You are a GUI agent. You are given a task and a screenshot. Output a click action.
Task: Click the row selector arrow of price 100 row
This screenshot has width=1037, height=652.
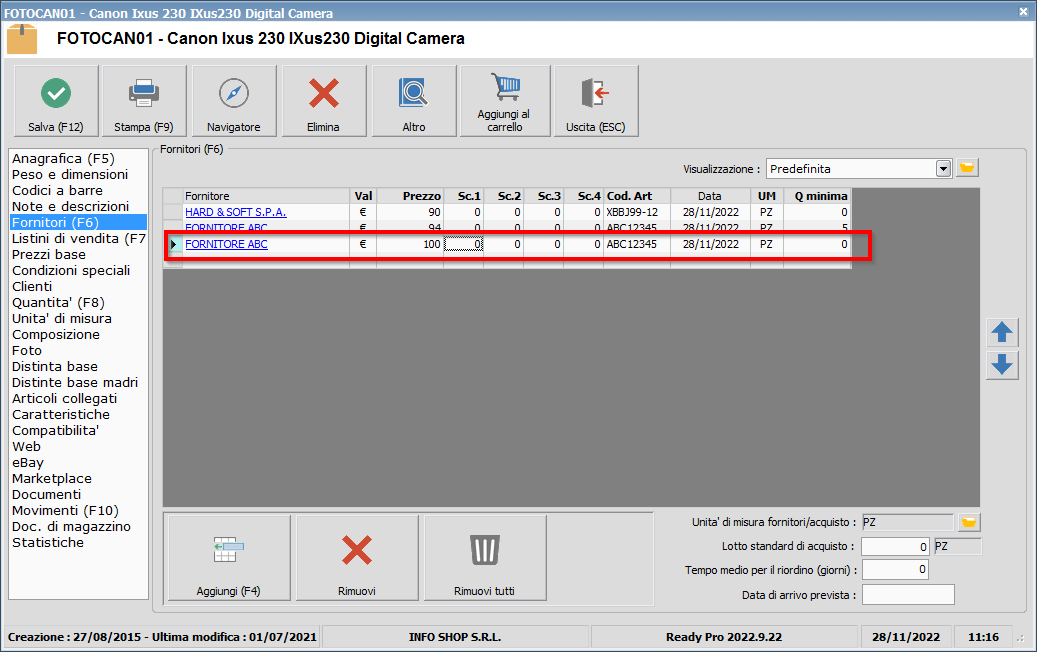(x=173, y=244)
